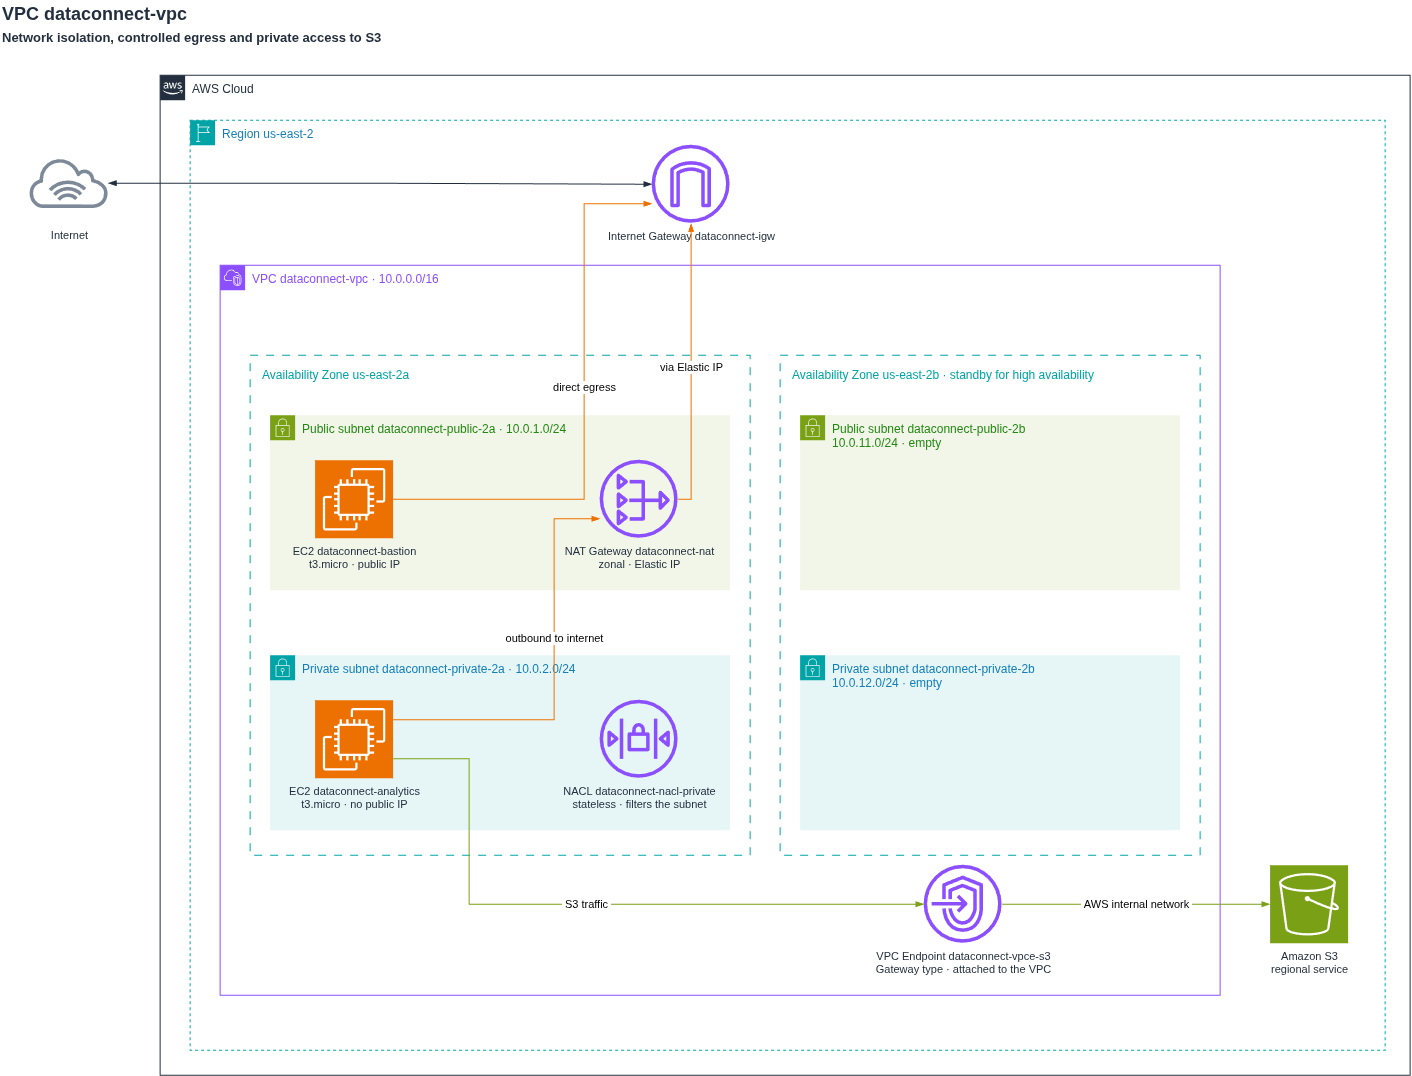Click 'Internet Gateway dataconnect-igw' caption
The image size is (1412, 1076).
(x=691, y=236)
